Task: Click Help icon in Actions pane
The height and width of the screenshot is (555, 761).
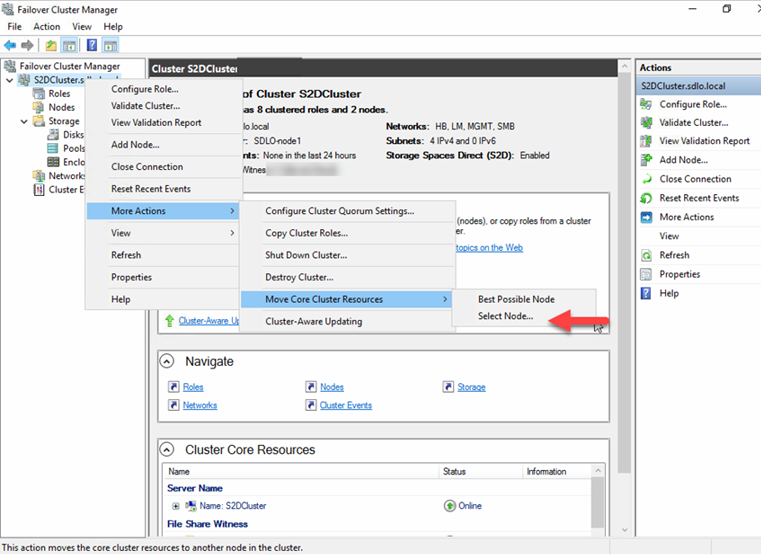Action: [646, 293]
